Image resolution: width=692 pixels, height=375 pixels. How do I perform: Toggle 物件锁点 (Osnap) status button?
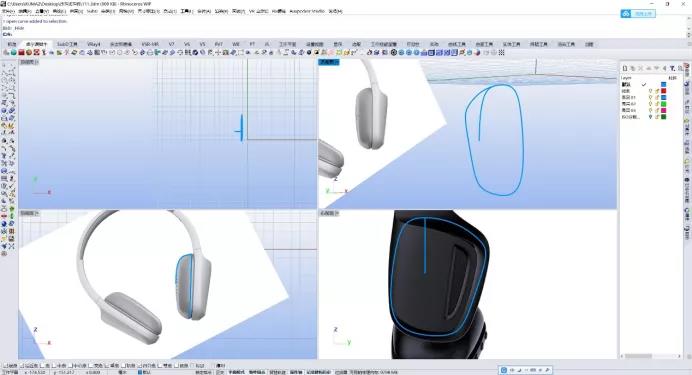coord(257,372)
